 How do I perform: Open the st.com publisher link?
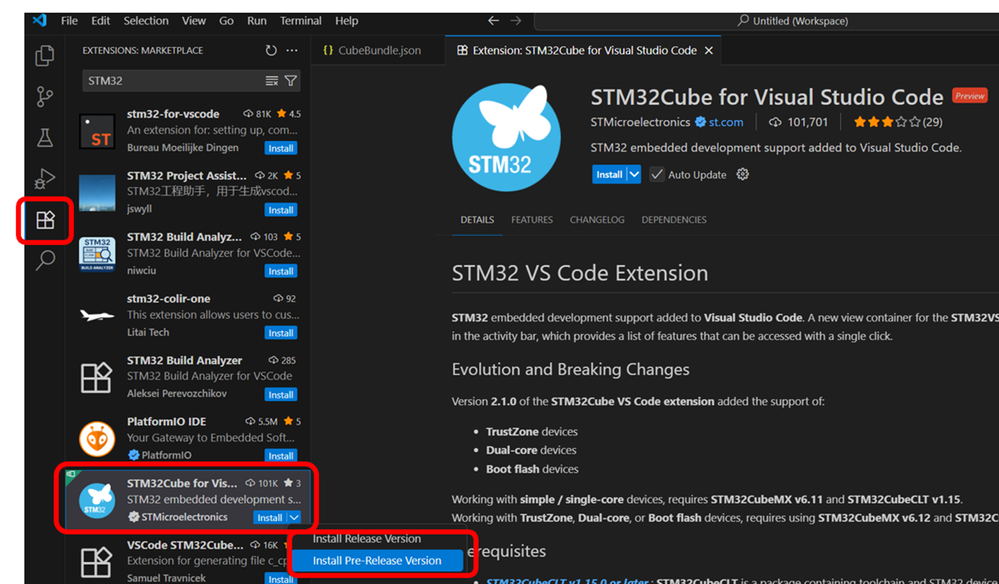pos(726,122)
